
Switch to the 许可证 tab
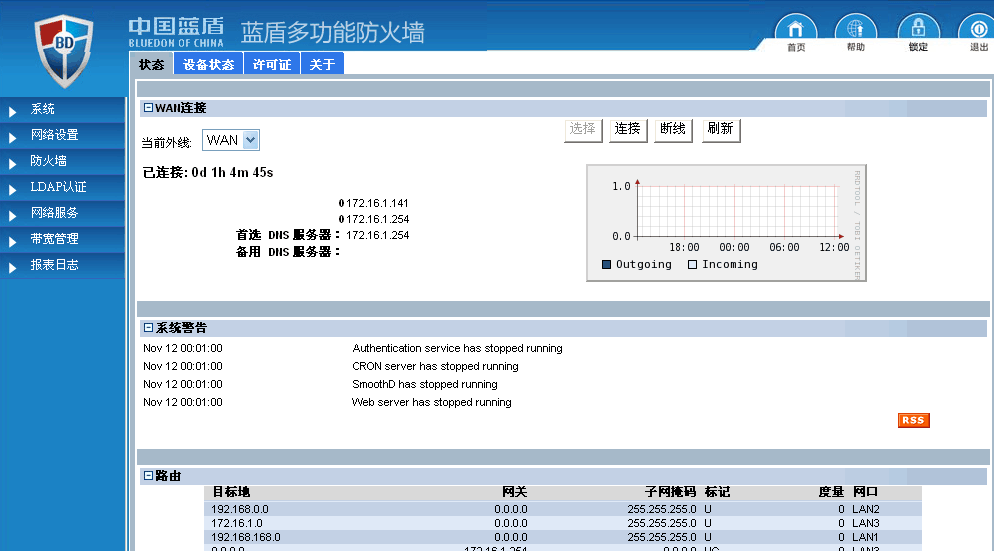(272, 64)
